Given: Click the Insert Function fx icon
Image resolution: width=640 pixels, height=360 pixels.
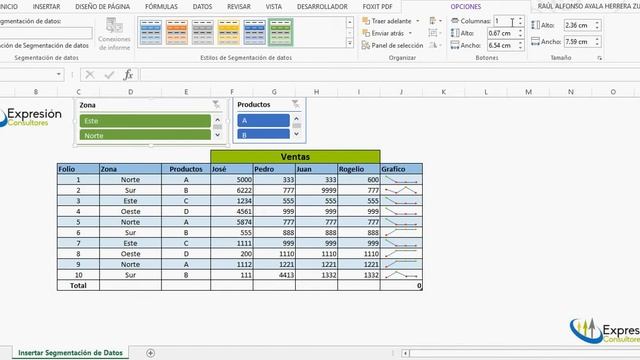Looking at the screenshot, I should [128, 75].
